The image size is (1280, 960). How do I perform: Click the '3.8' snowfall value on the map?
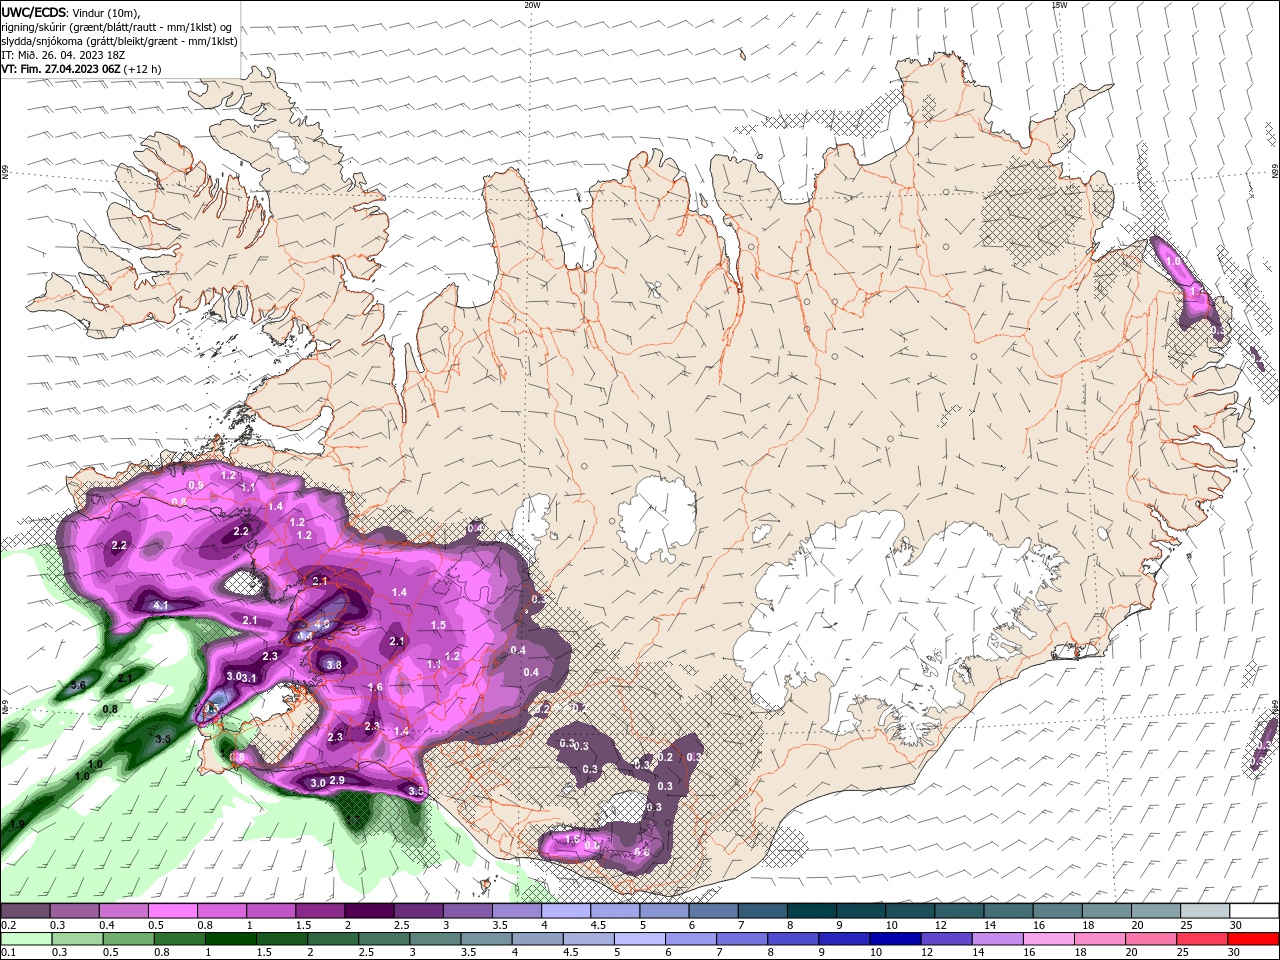334,664
